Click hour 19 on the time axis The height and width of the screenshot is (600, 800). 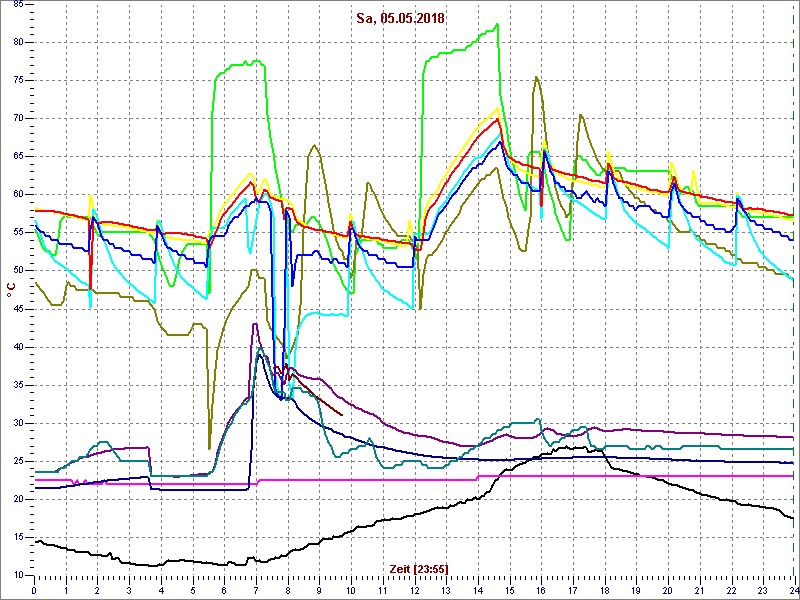tap(636, 589)
